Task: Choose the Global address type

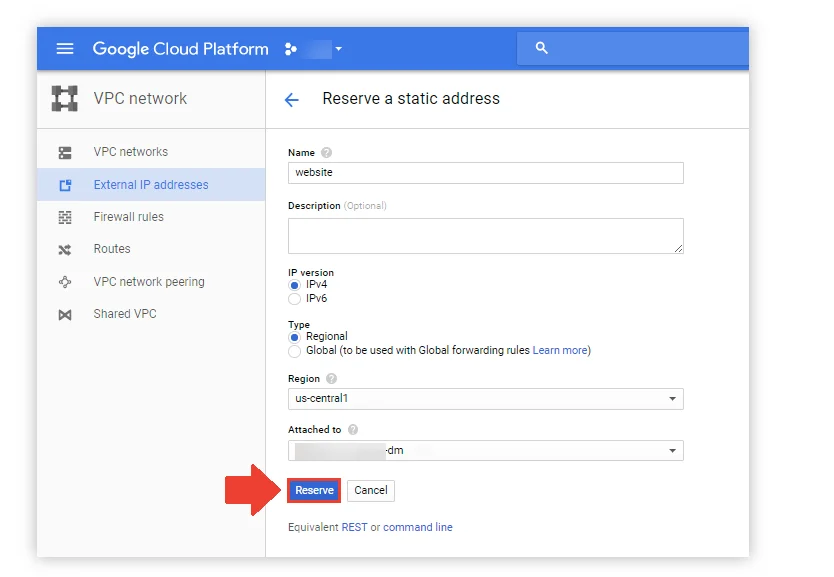Action: pyautogui.click(x=294, y=349)
